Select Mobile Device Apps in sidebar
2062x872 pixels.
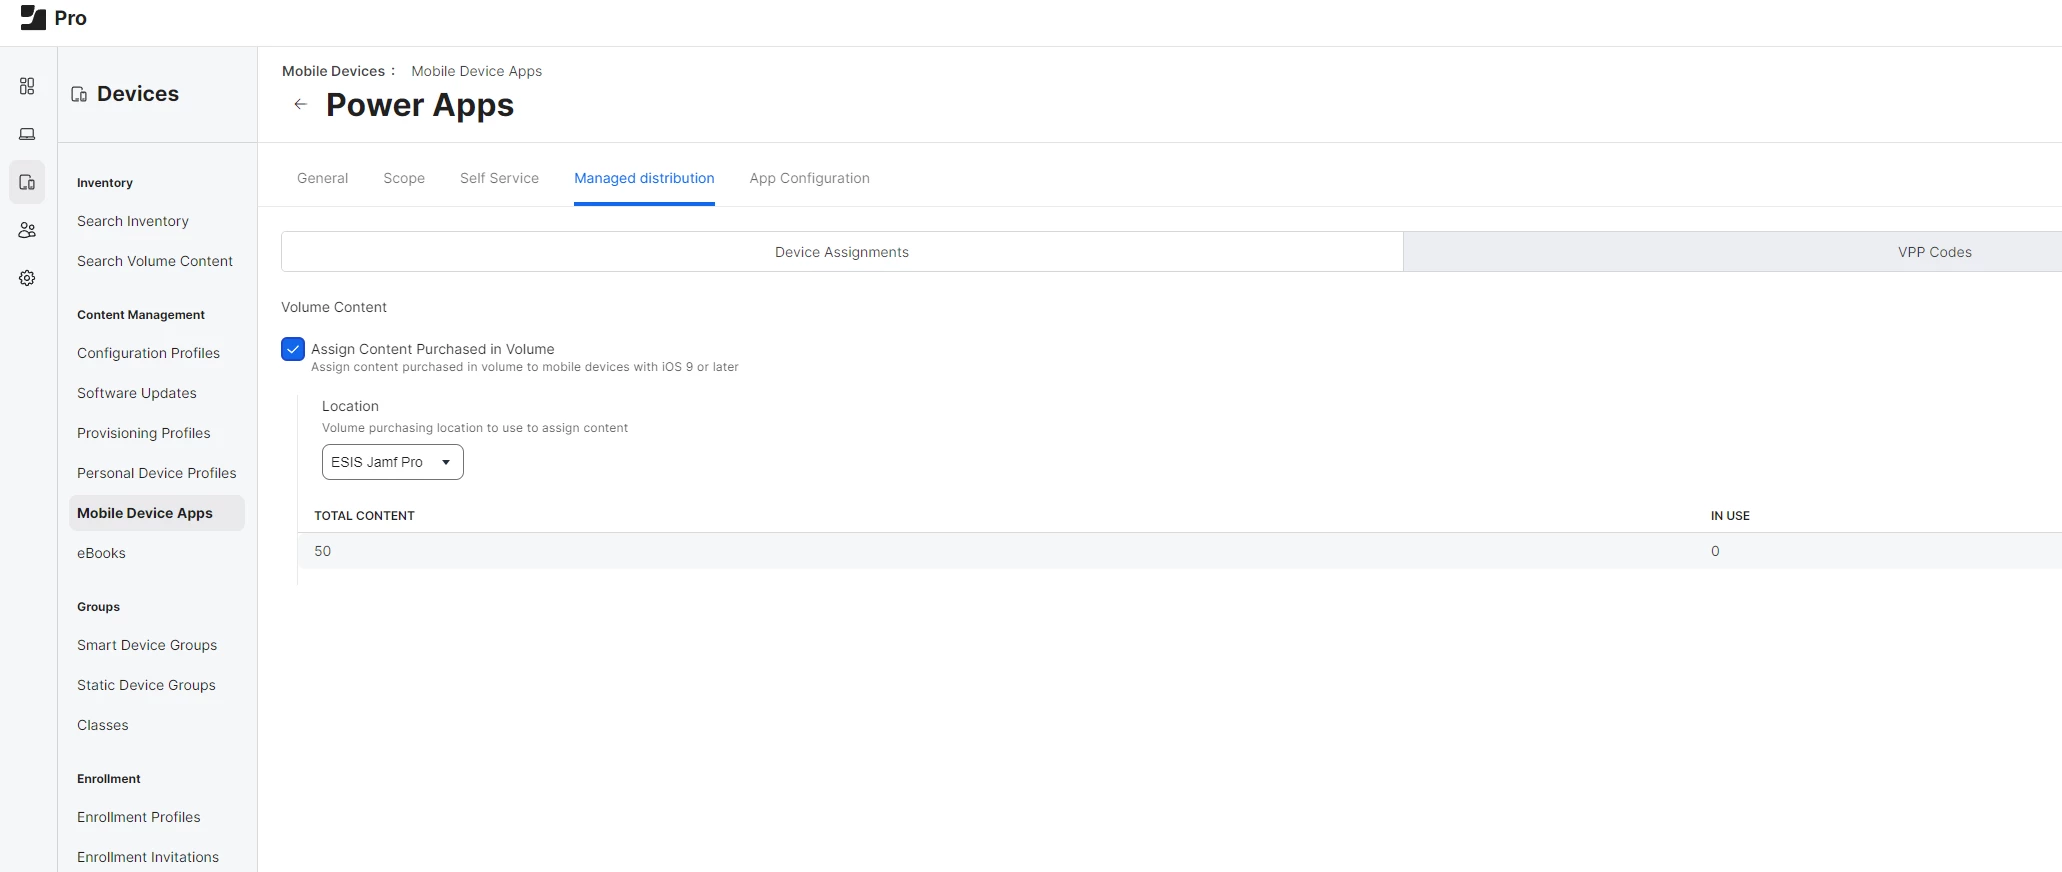coord(157,513)
